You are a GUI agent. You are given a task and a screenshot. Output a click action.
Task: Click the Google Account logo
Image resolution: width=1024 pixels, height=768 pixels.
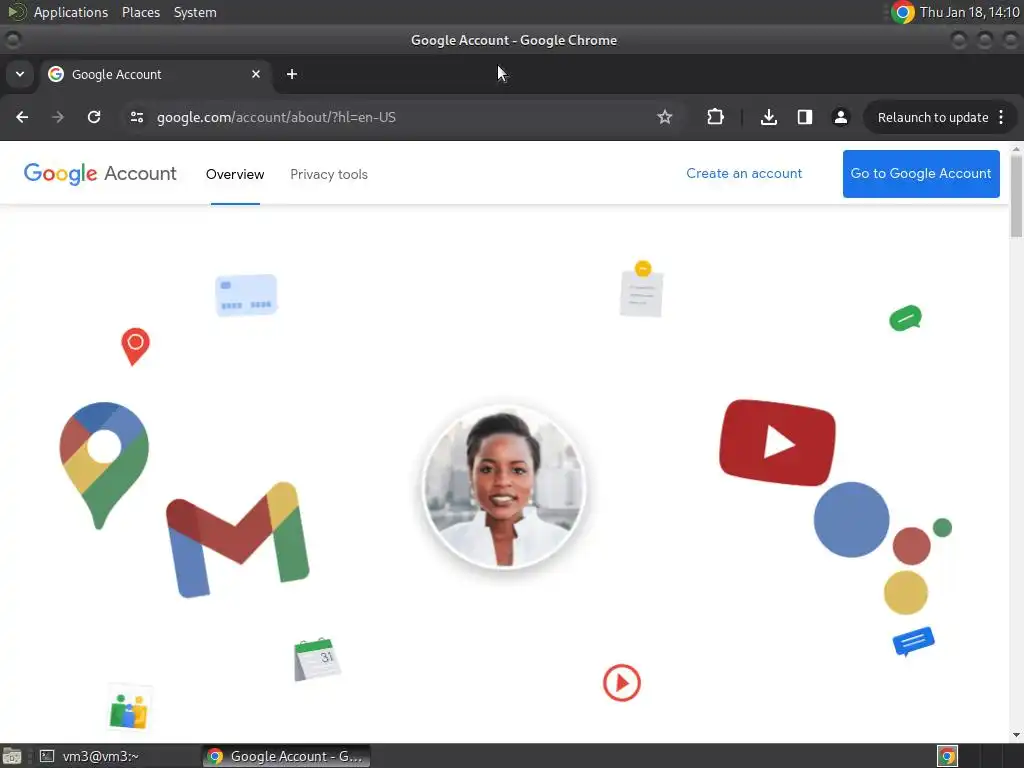click(x=100, y=174)
